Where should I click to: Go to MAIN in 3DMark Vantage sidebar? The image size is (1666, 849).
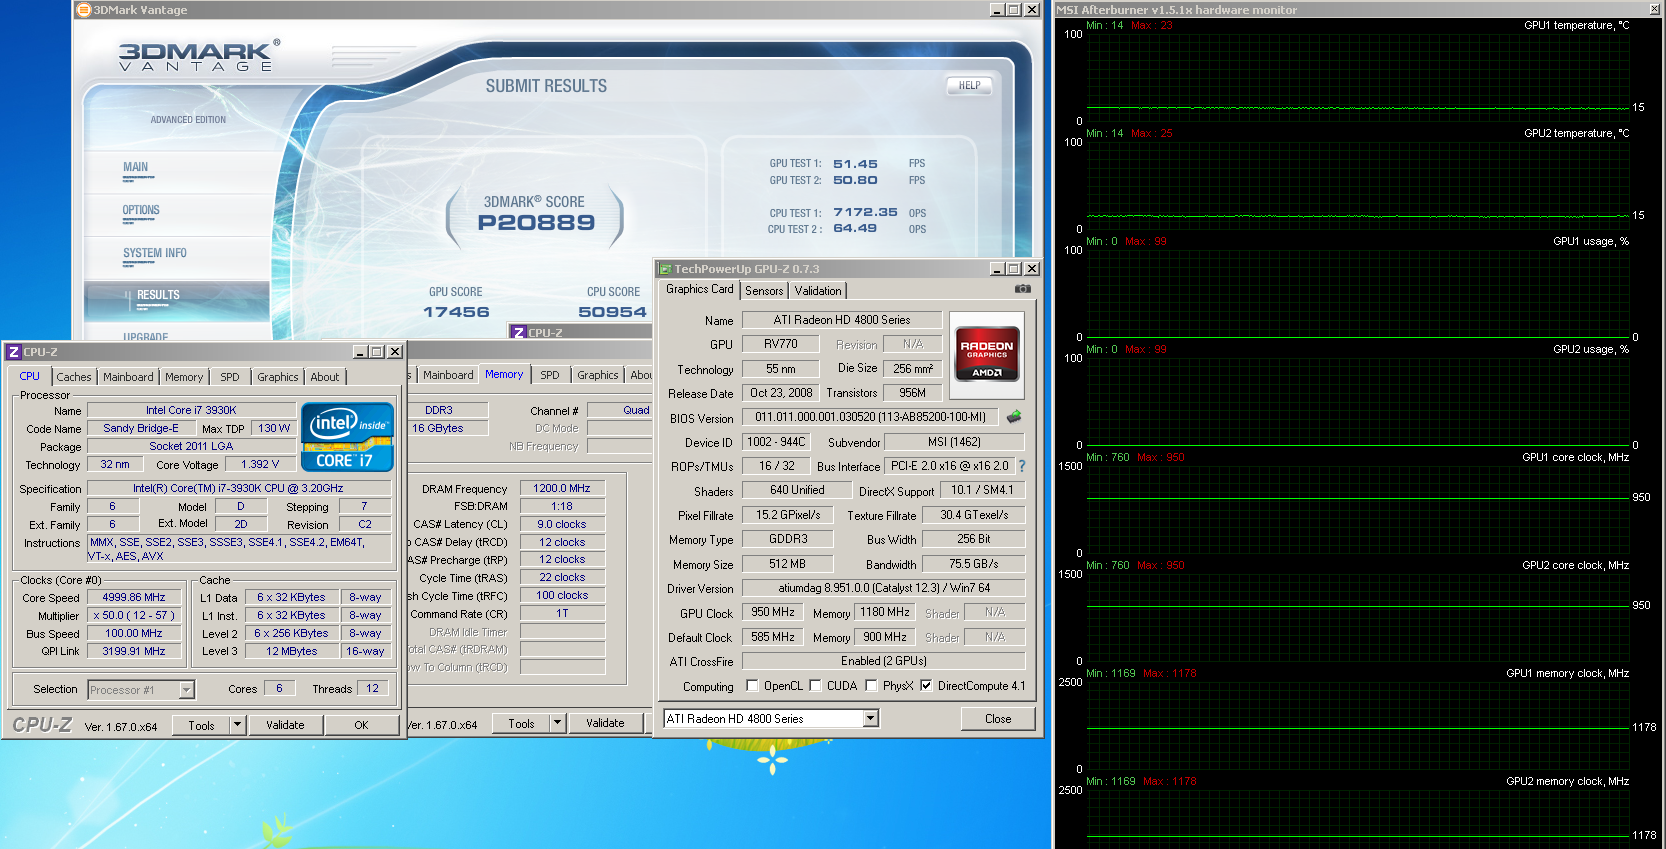(136, 168)
